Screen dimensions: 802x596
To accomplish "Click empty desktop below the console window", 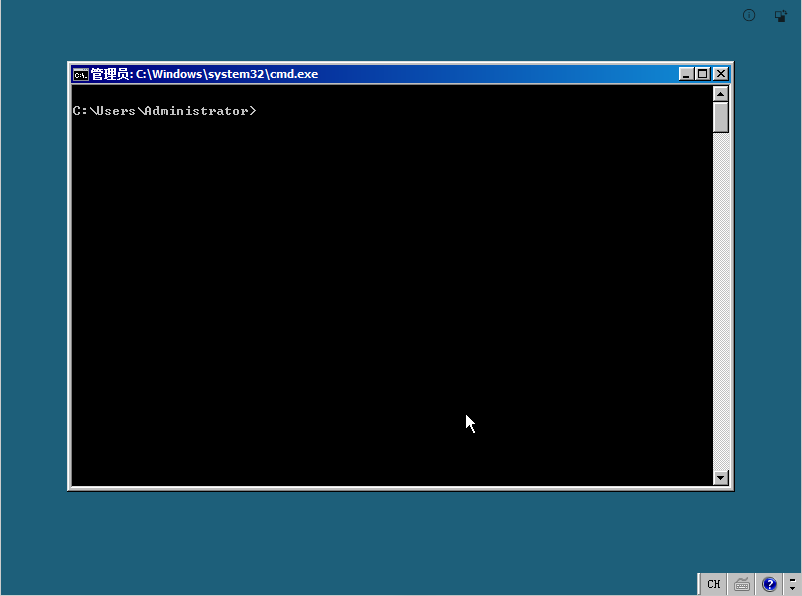I will pos(400,540).
